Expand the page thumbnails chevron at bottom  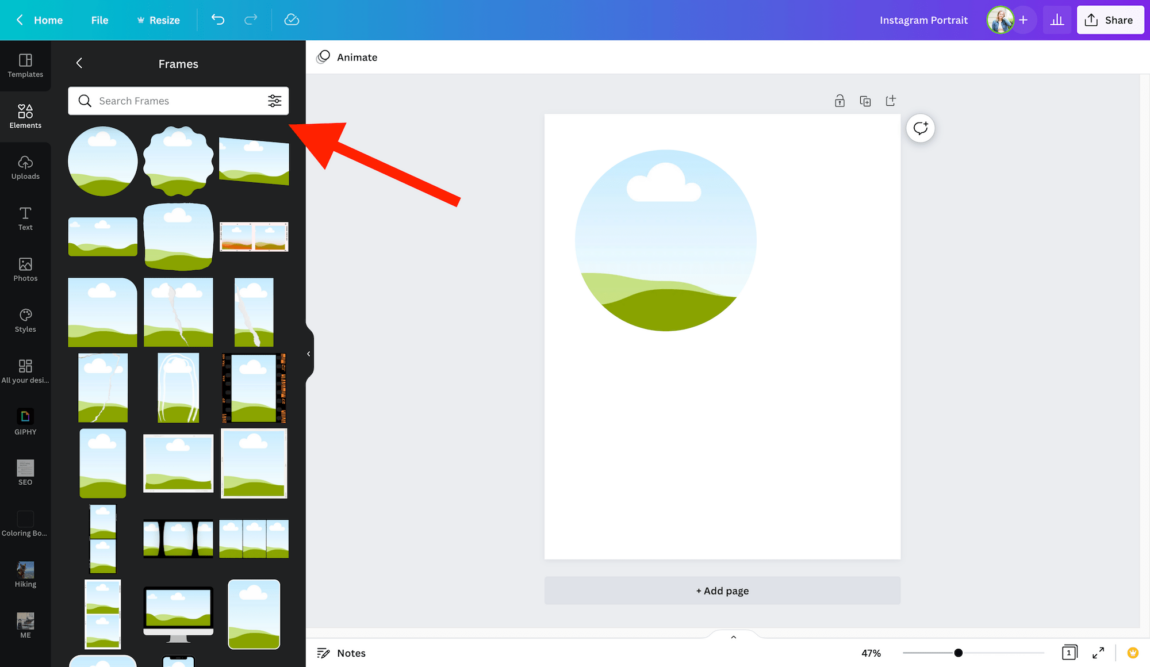tap(733, 637)
